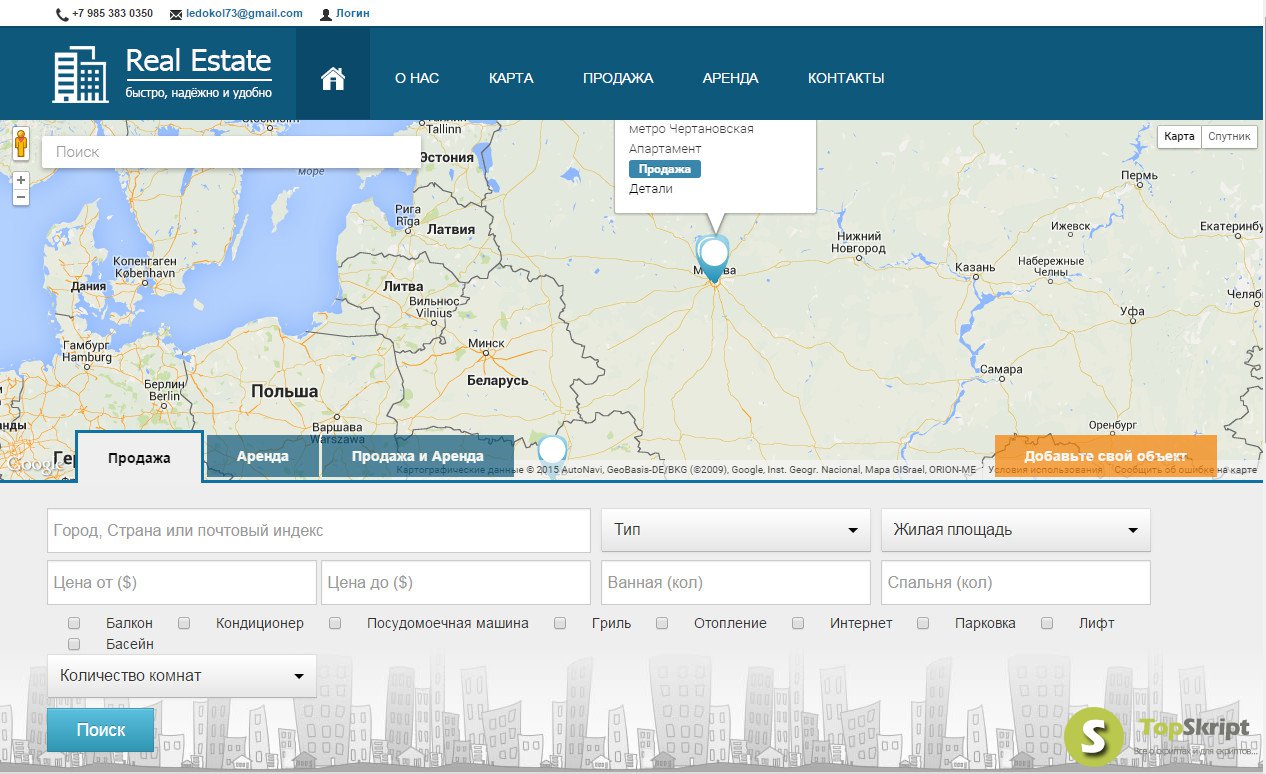Tick the Гриль checkbox
Image resolution: width=1266 pixels, height=774 pixels.
560,623
